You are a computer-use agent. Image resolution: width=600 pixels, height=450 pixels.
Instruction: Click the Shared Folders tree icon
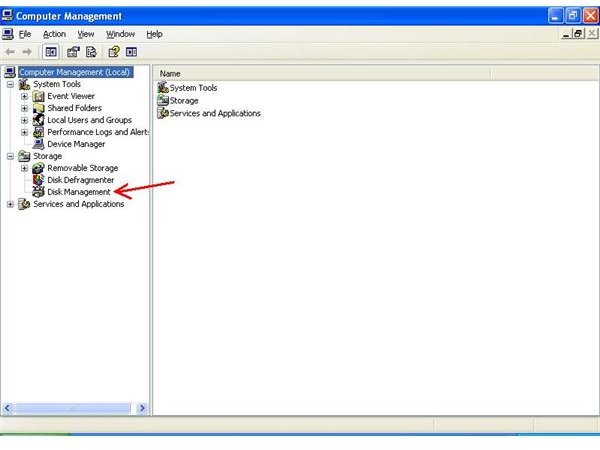pos(38,108)
